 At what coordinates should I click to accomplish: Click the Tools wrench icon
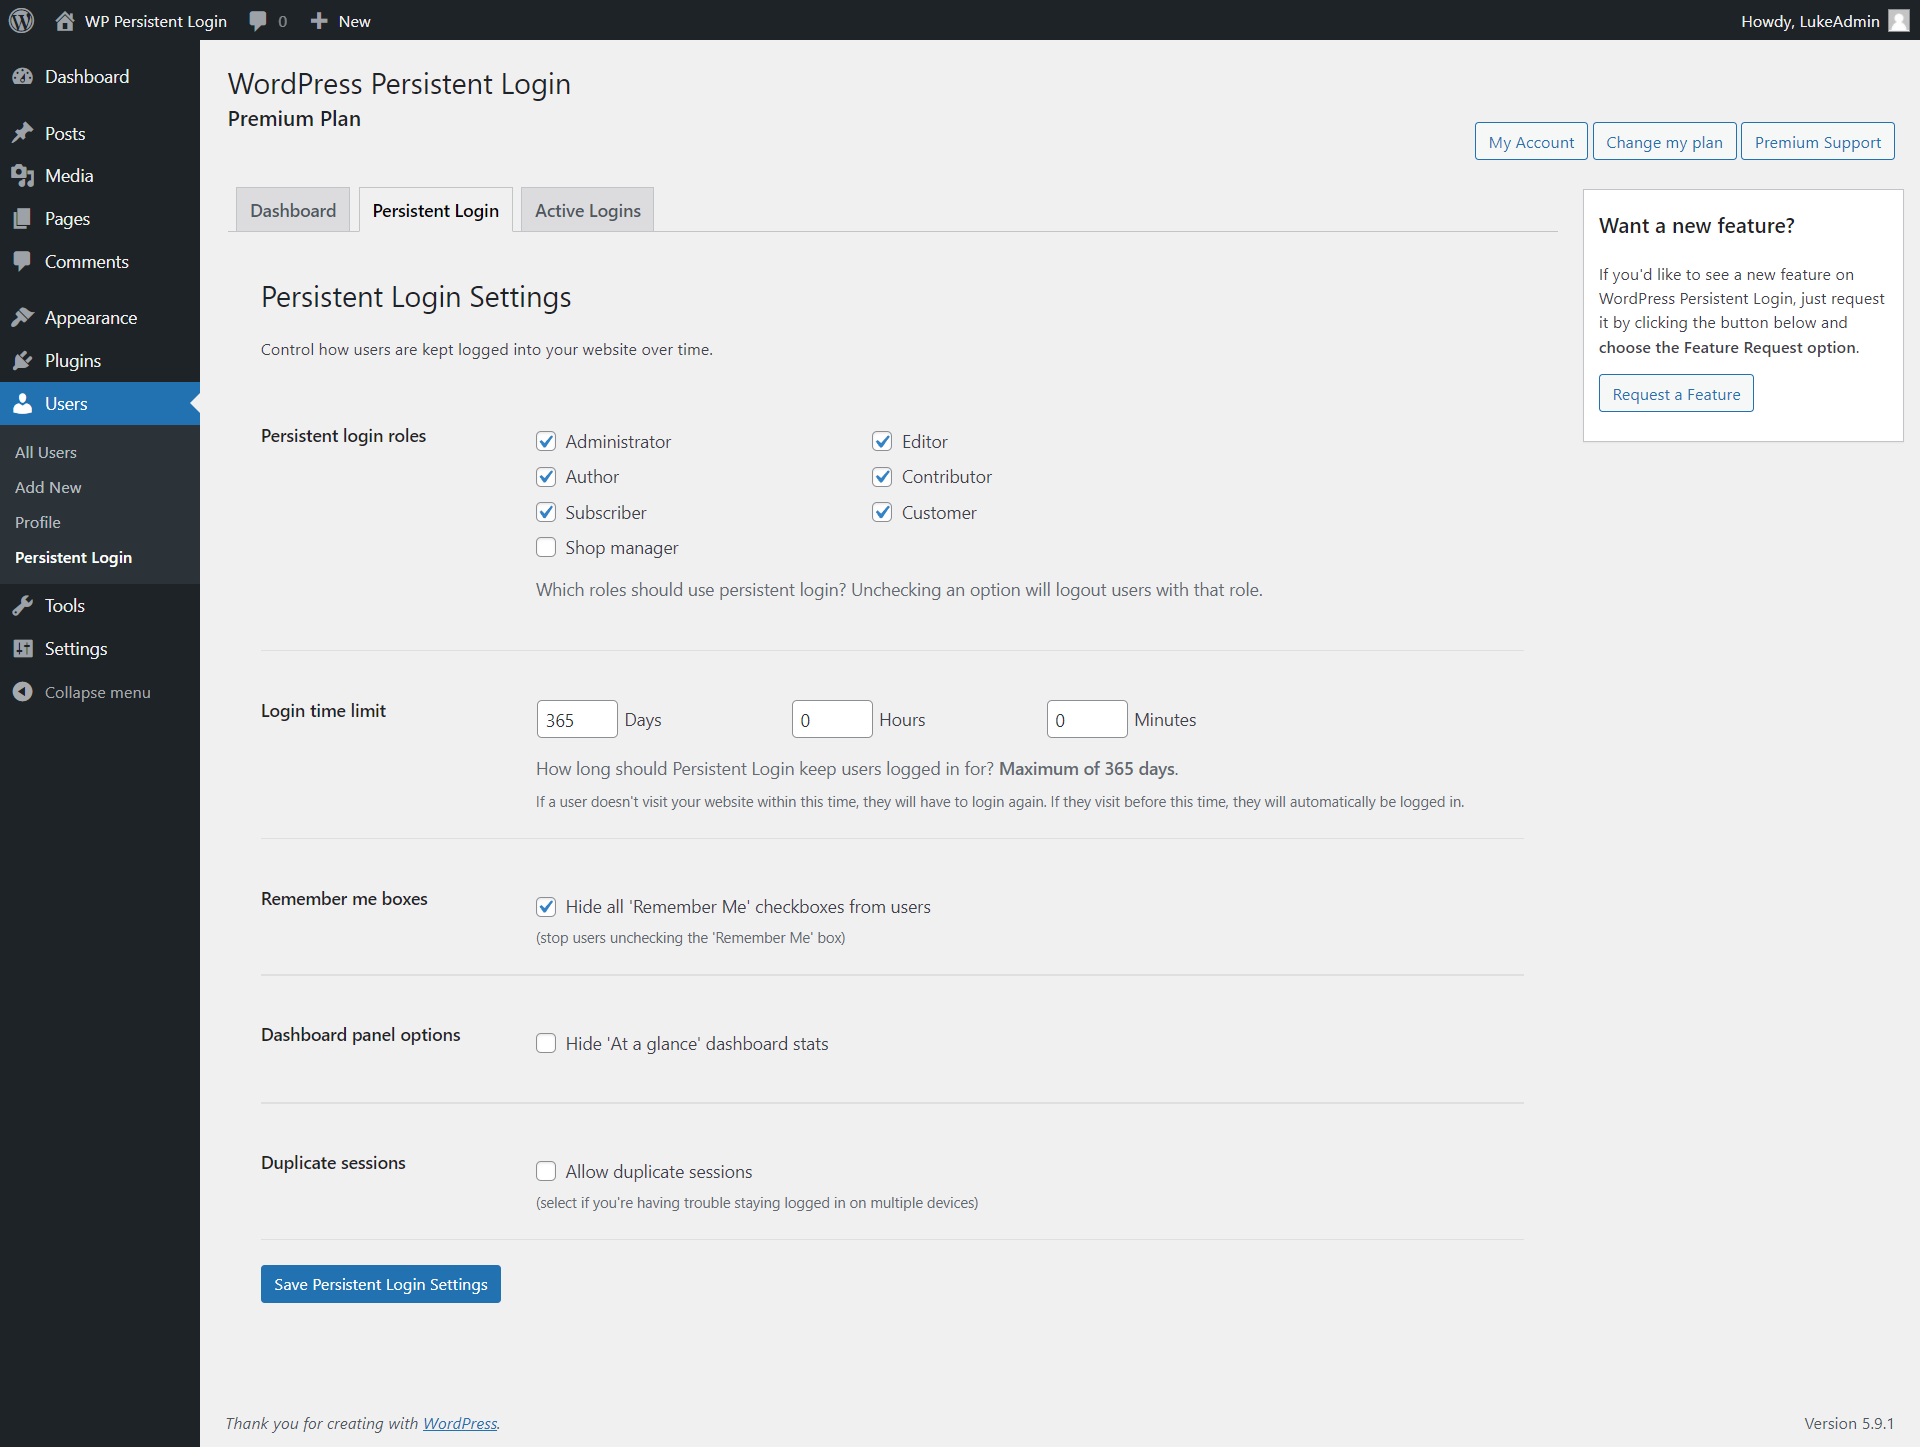click(x=23, y=606)
